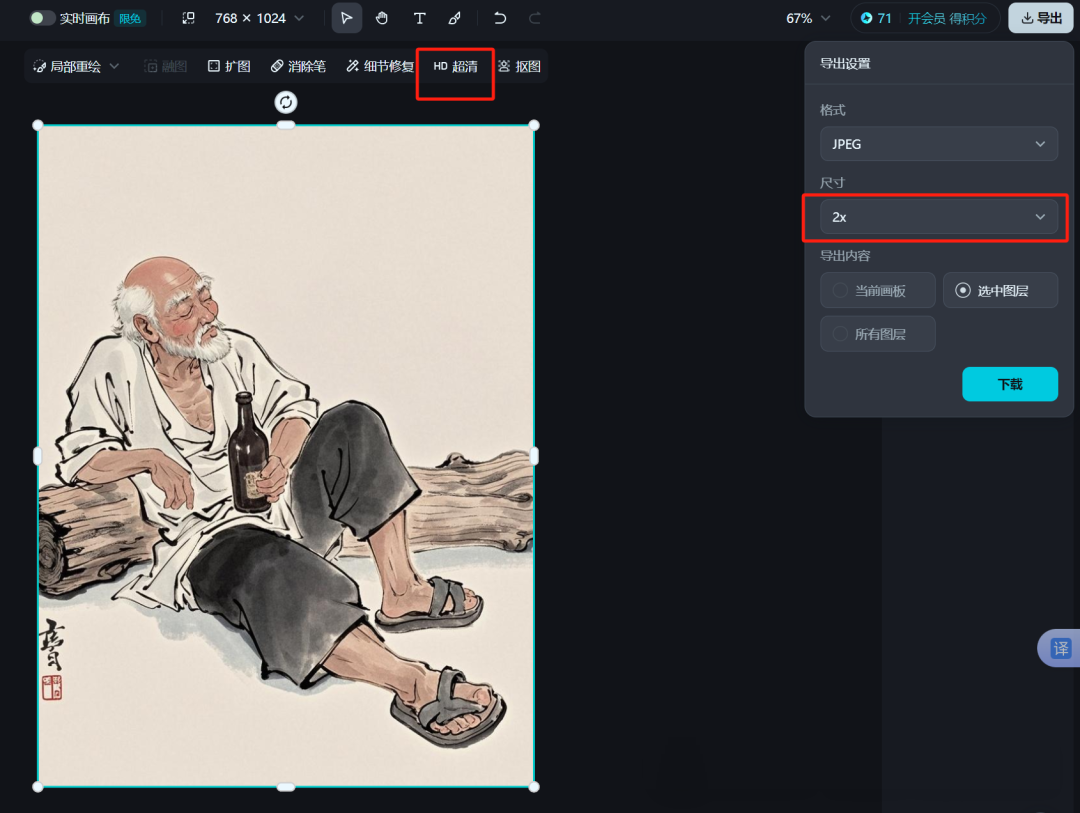Open the 开会员 得积分 membership link

point(947,18)
